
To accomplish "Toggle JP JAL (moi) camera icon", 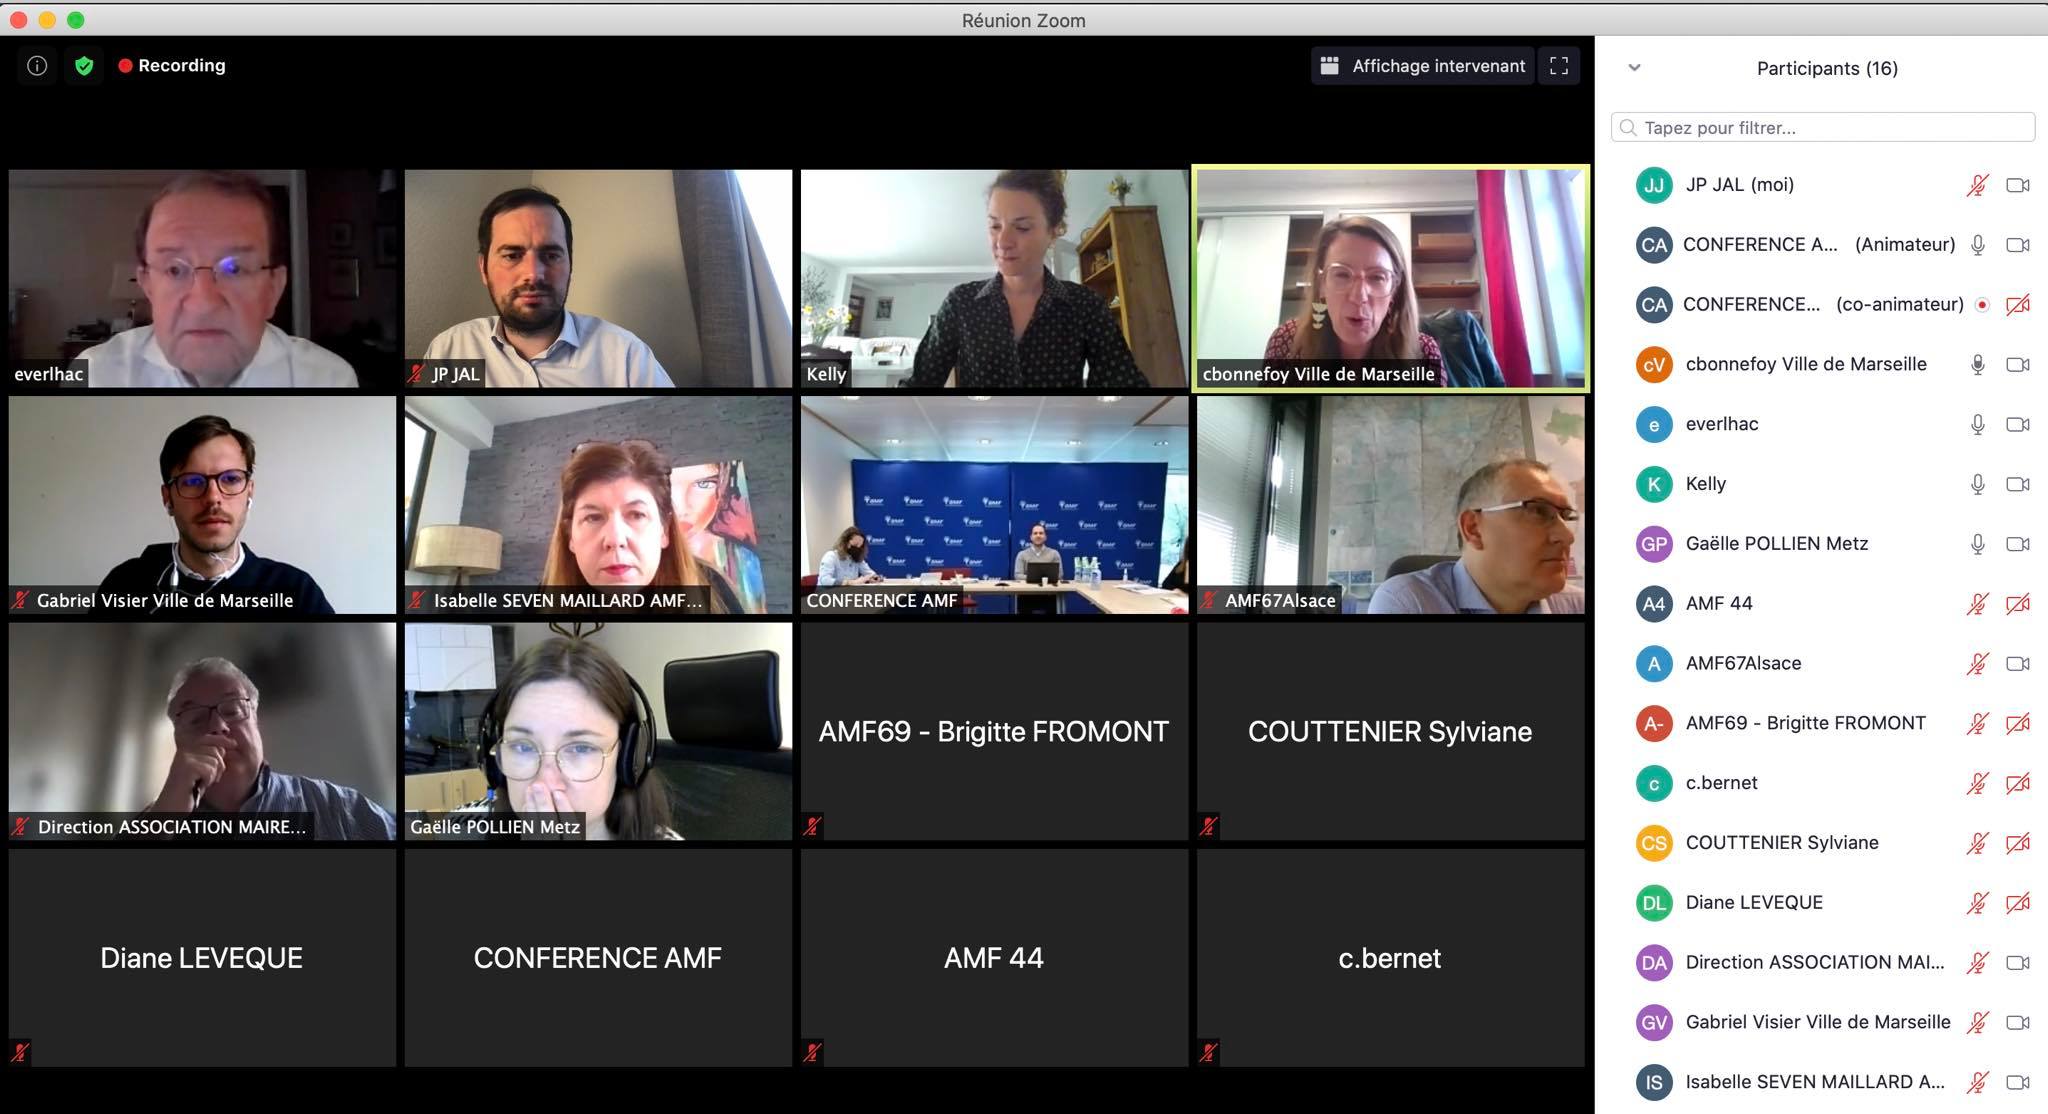I will 2018,185.
